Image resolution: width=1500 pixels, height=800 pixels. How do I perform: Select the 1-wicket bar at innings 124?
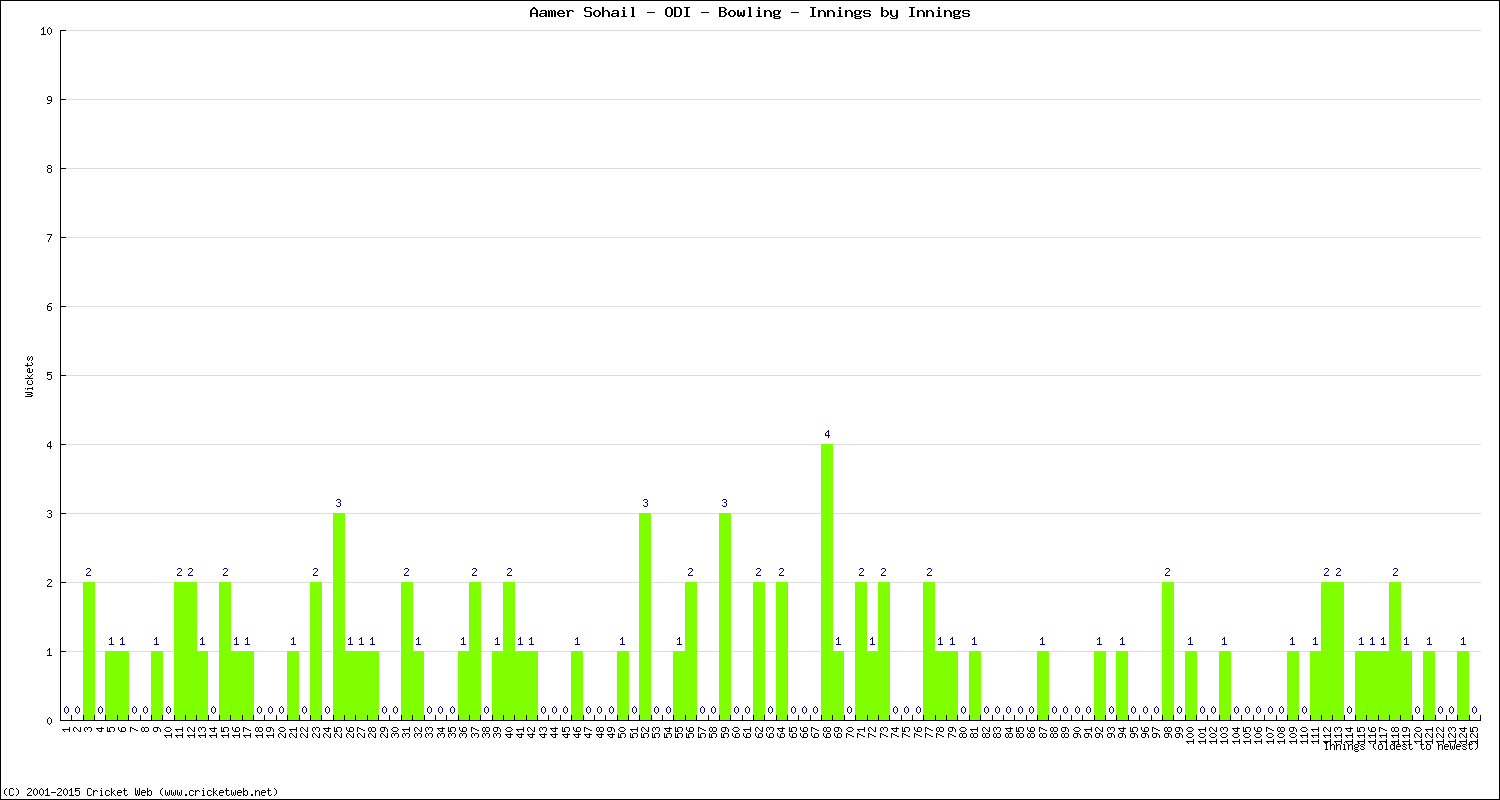click(x=1463, y=685)
